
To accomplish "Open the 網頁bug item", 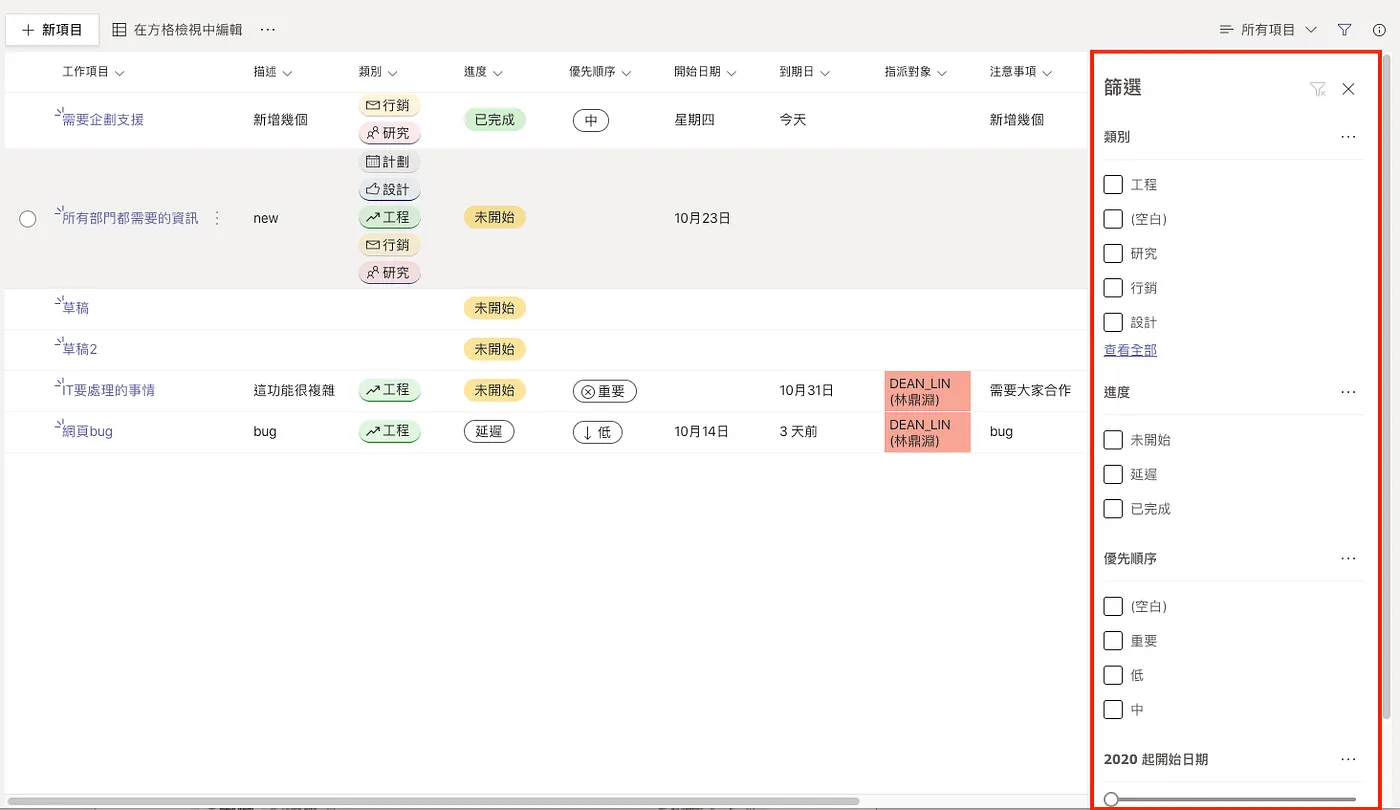I will [x=87, y=432].
